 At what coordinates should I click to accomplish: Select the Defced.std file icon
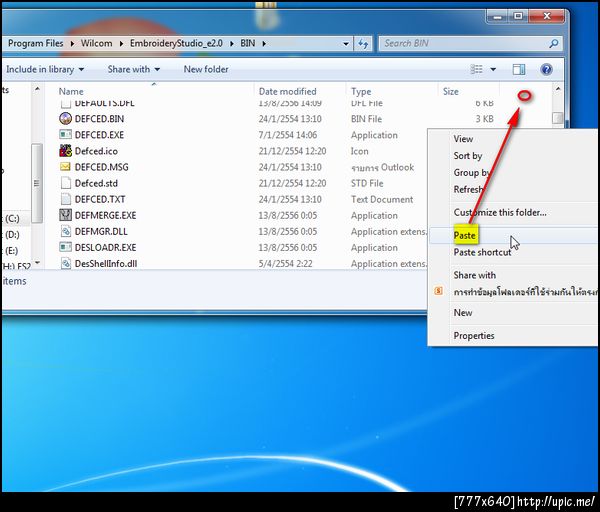(x=66, y=183)
